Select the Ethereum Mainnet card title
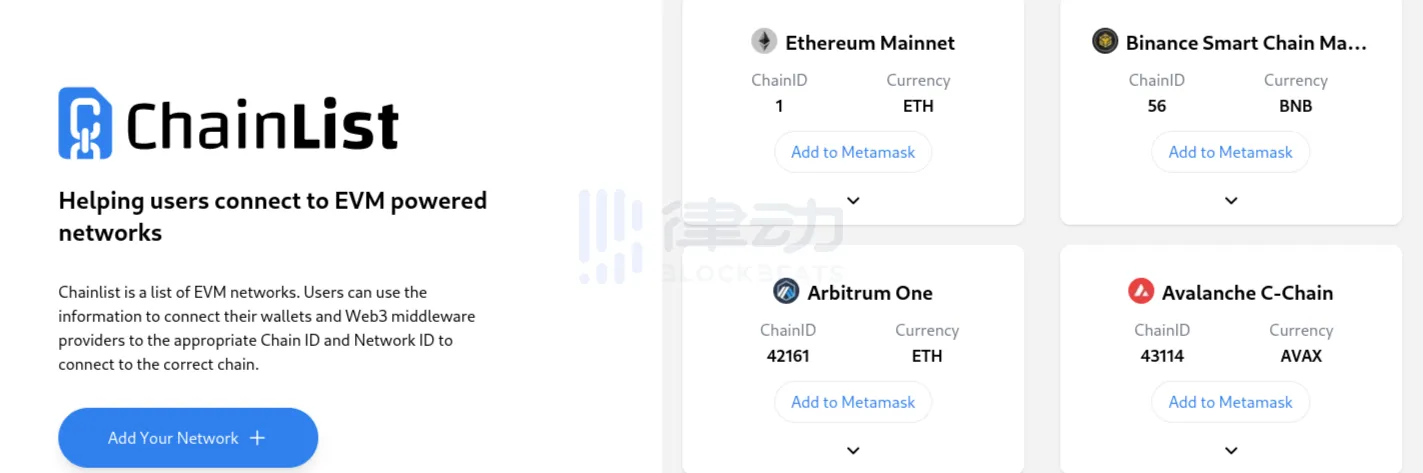 (870, 43)
